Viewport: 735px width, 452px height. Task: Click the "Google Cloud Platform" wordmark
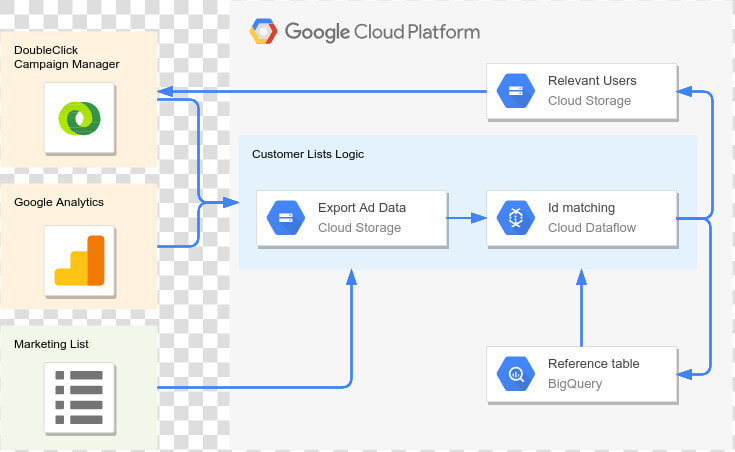point(382,32)
